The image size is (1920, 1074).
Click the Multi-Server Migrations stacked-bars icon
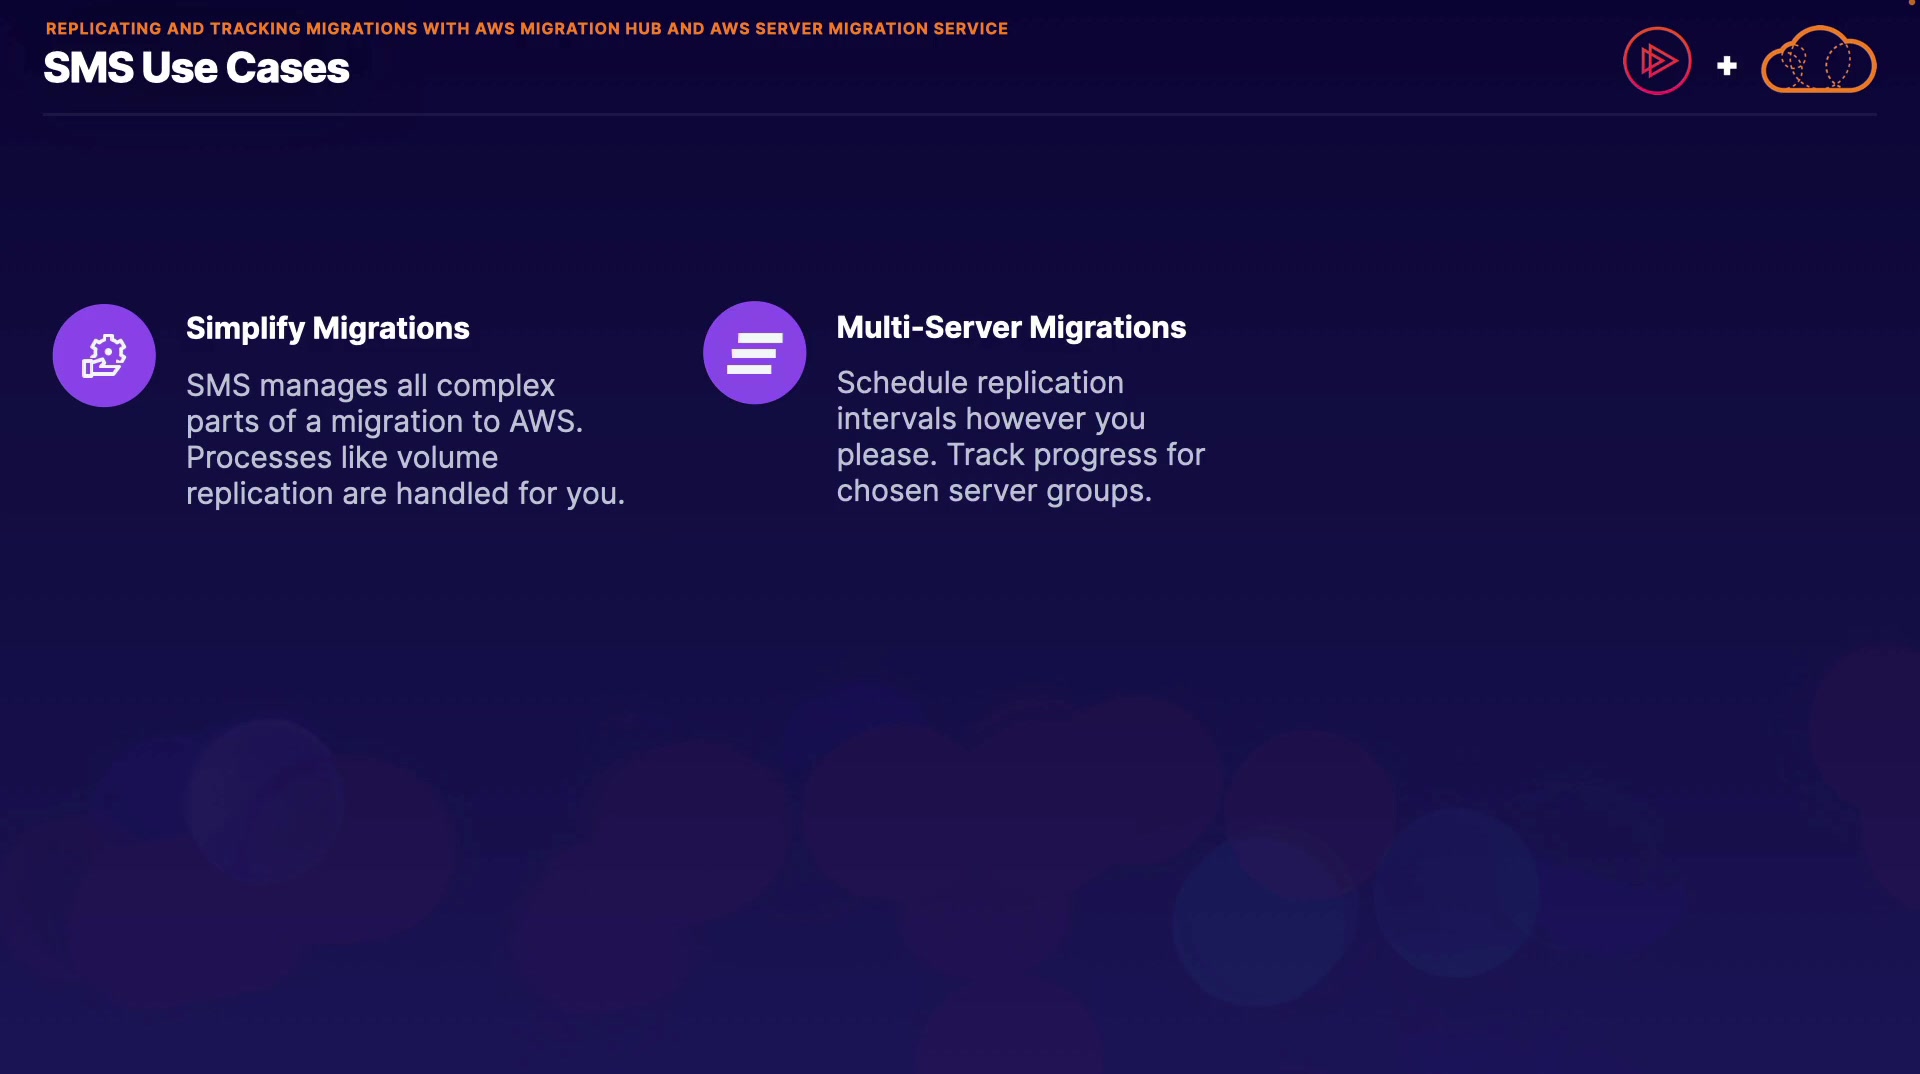pyautogui.click(x=755, y=352)
